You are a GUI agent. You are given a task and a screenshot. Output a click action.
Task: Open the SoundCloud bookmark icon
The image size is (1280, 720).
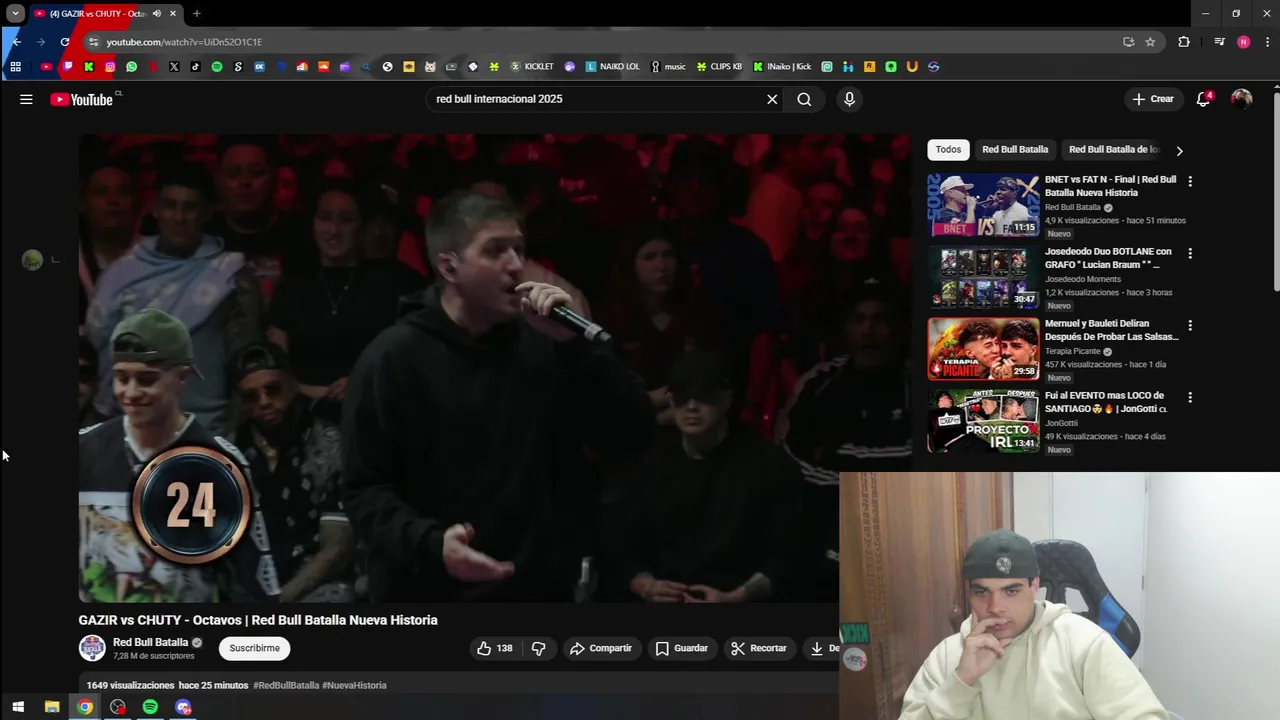323,67
